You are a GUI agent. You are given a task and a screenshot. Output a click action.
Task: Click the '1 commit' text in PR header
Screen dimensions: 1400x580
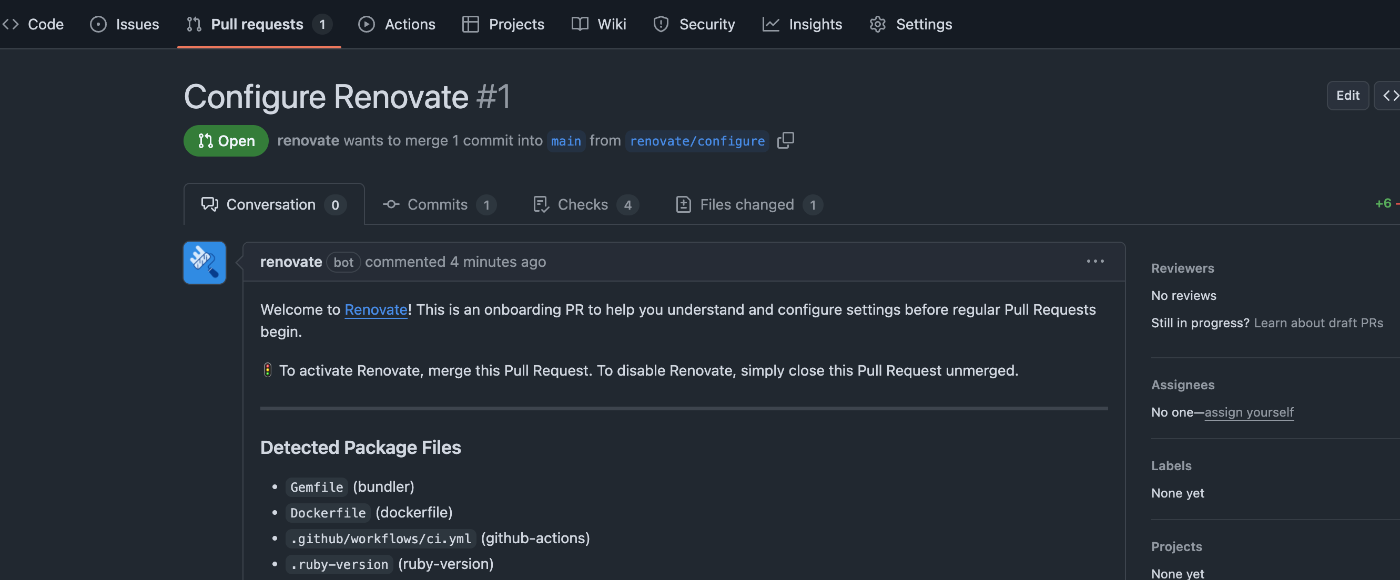point(484,141)
